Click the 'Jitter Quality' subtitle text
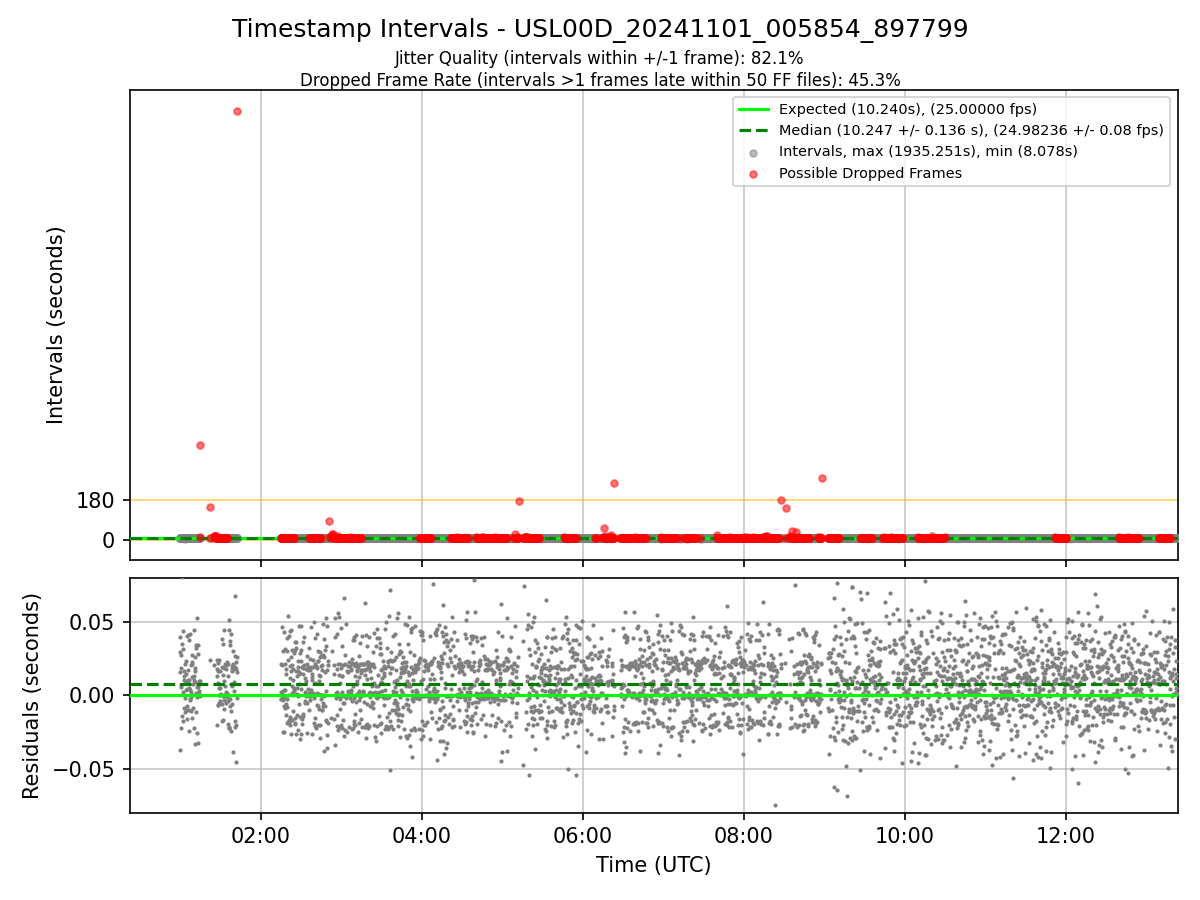This screenshot has width=1200, height=900. click(x=599, y=59)
